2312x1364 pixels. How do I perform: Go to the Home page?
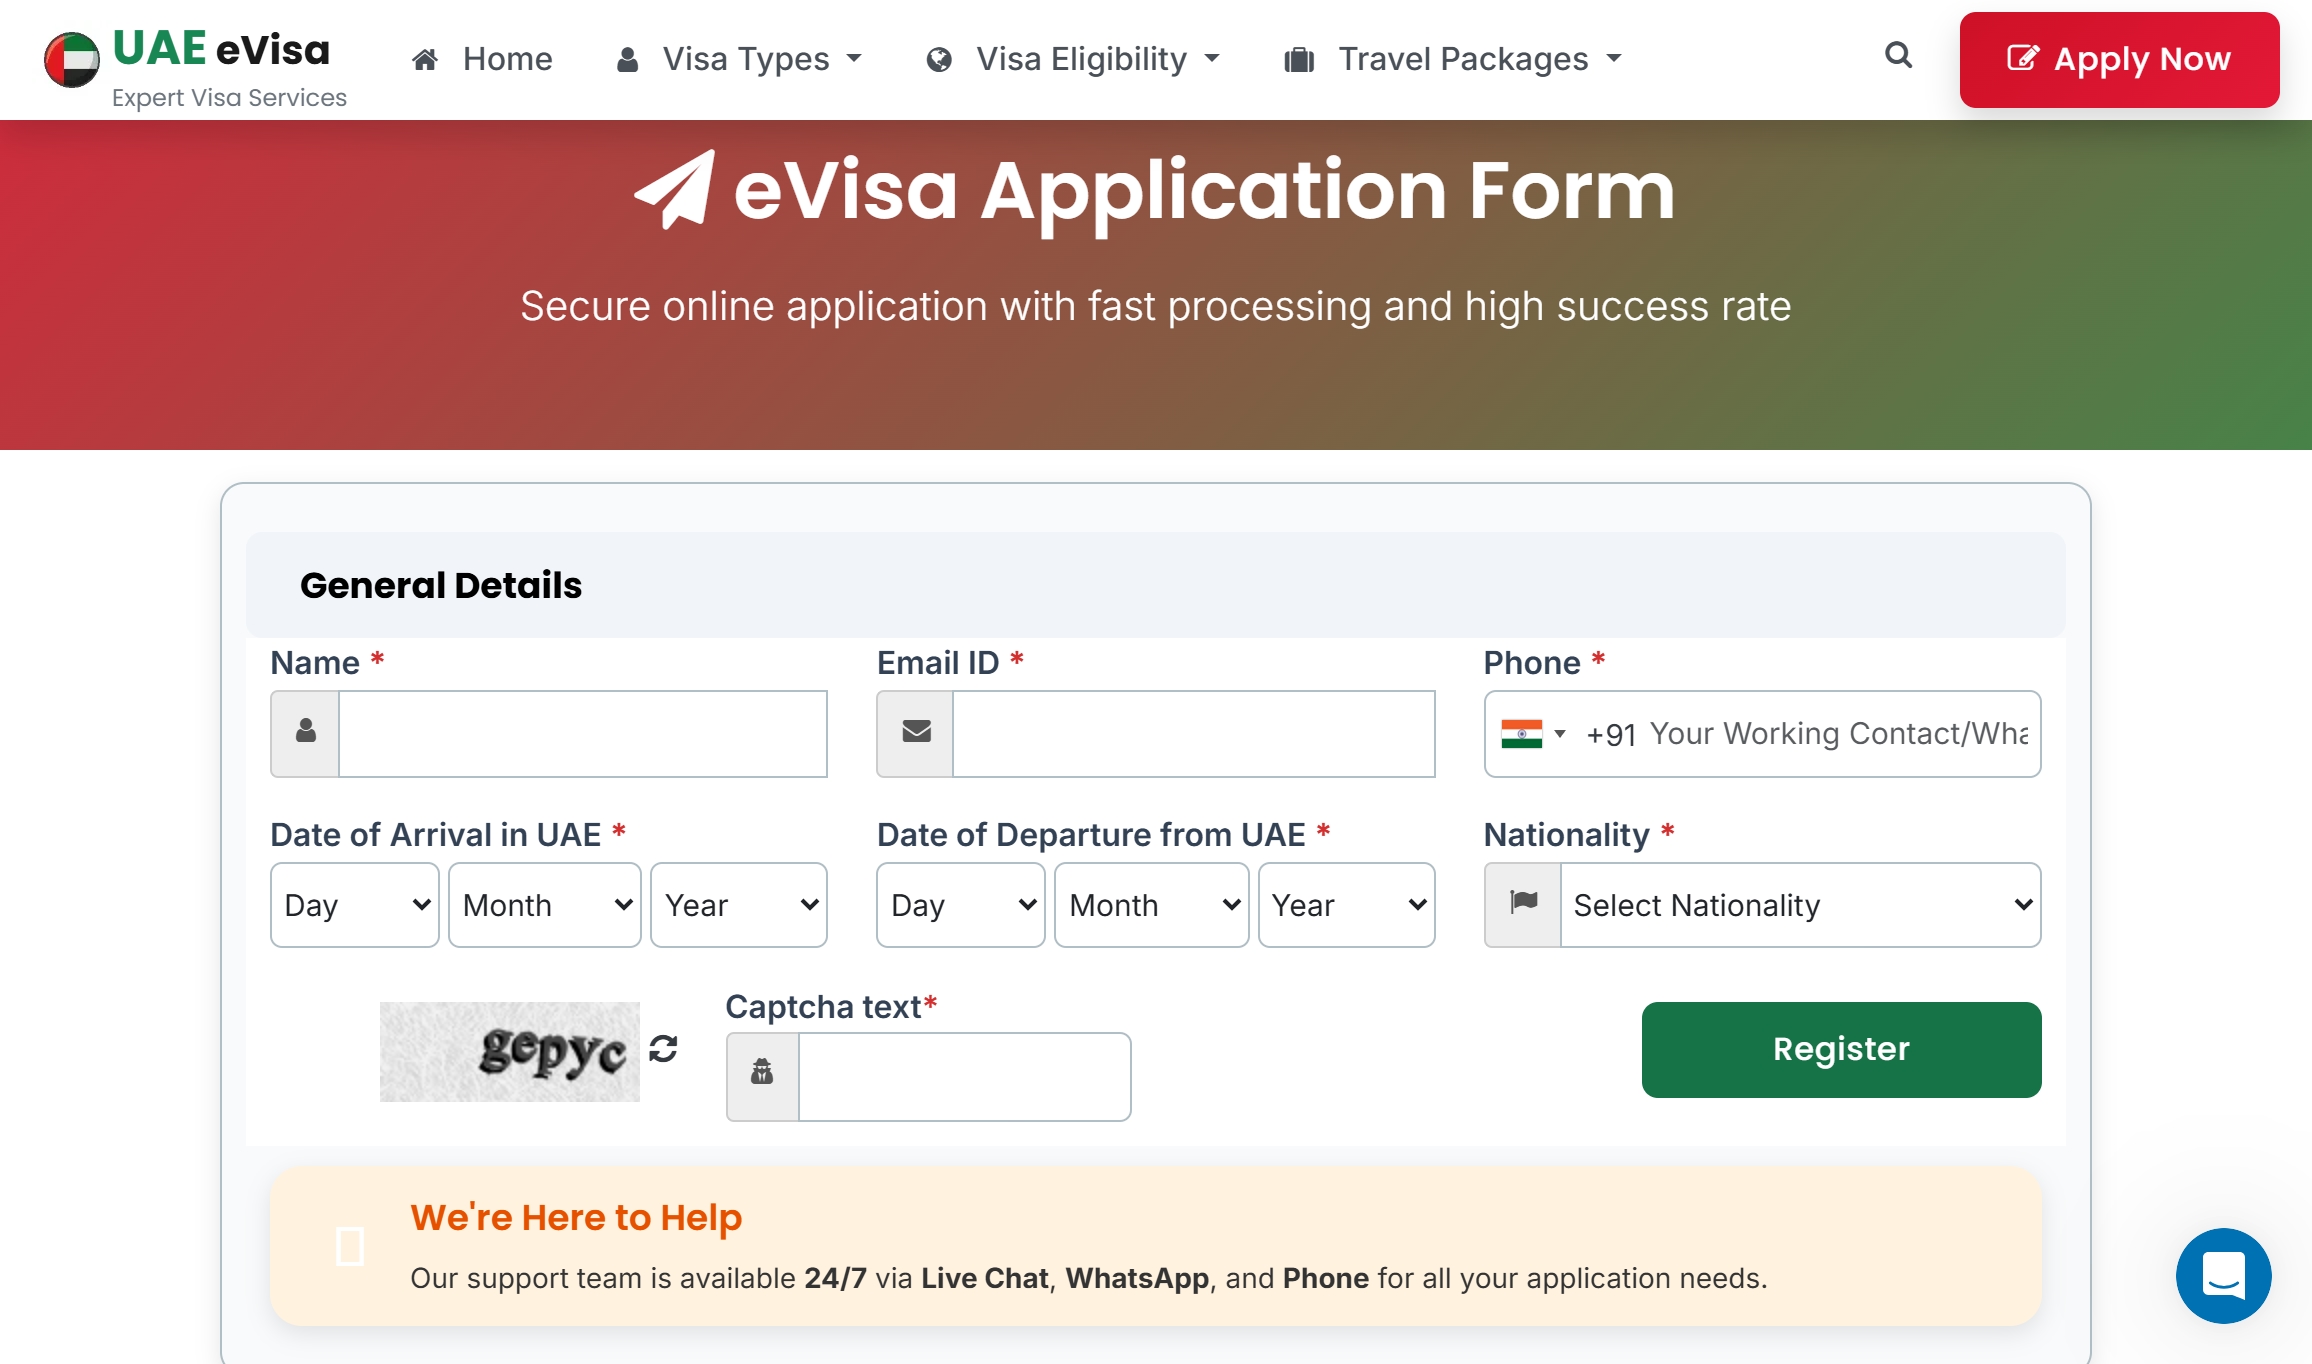pyautogui.click(x=483, y=59)
